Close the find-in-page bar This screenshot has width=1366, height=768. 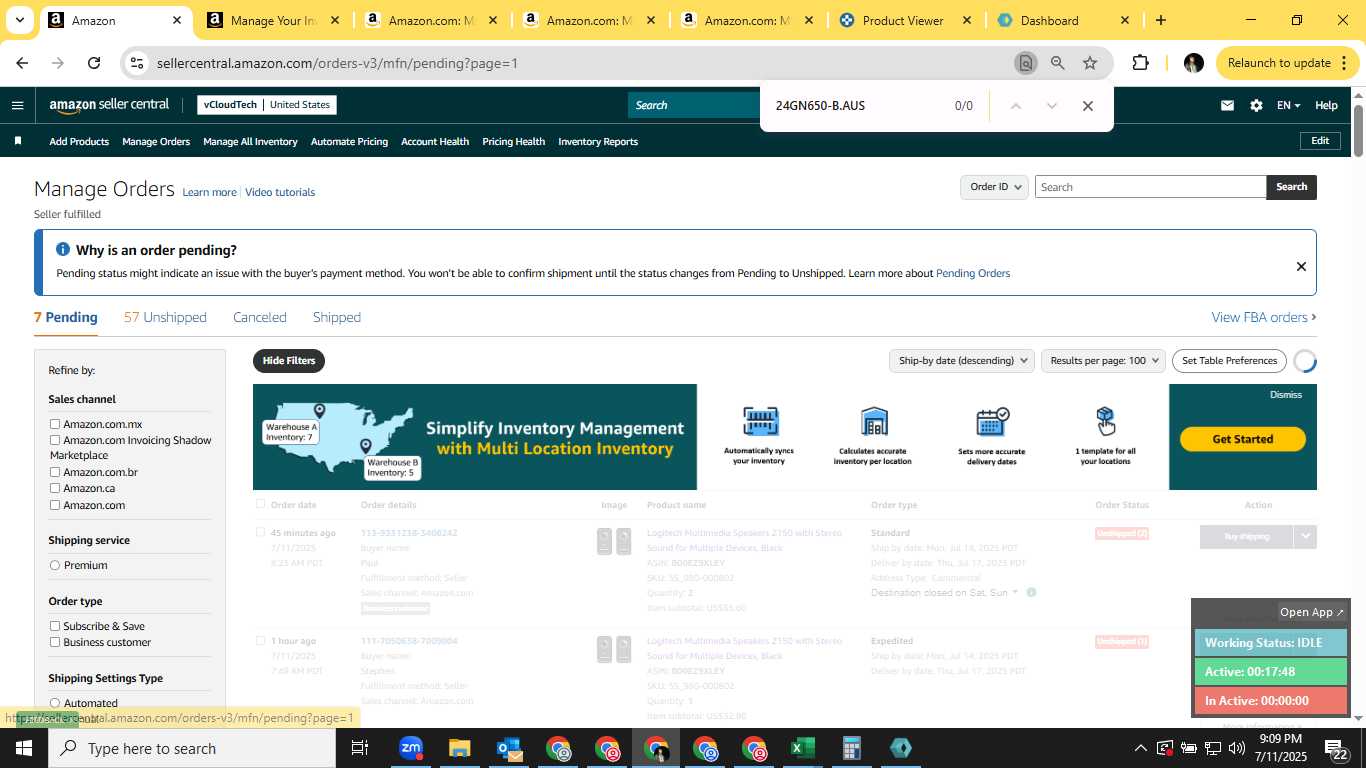point(1088,106)
